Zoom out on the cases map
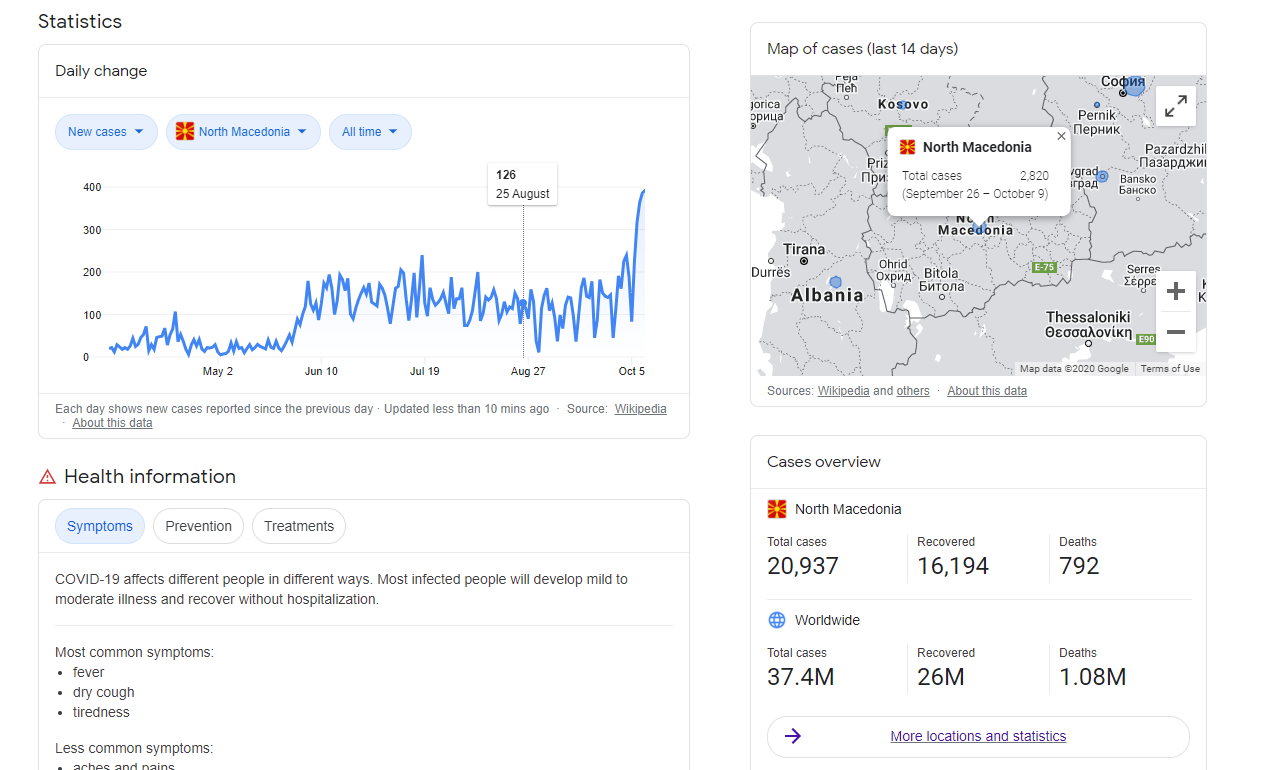The image size is (1261, 770). 1176,332
